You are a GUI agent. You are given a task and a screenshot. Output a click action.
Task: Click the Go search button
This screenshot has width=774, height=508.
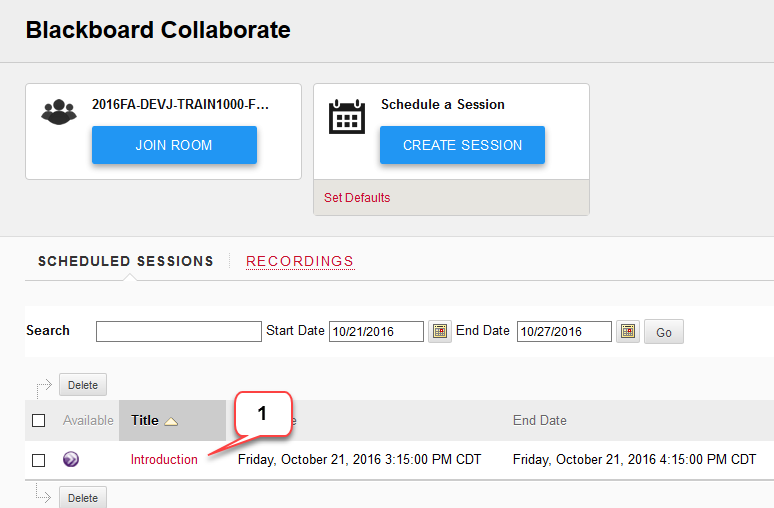(x=663, y=332)
